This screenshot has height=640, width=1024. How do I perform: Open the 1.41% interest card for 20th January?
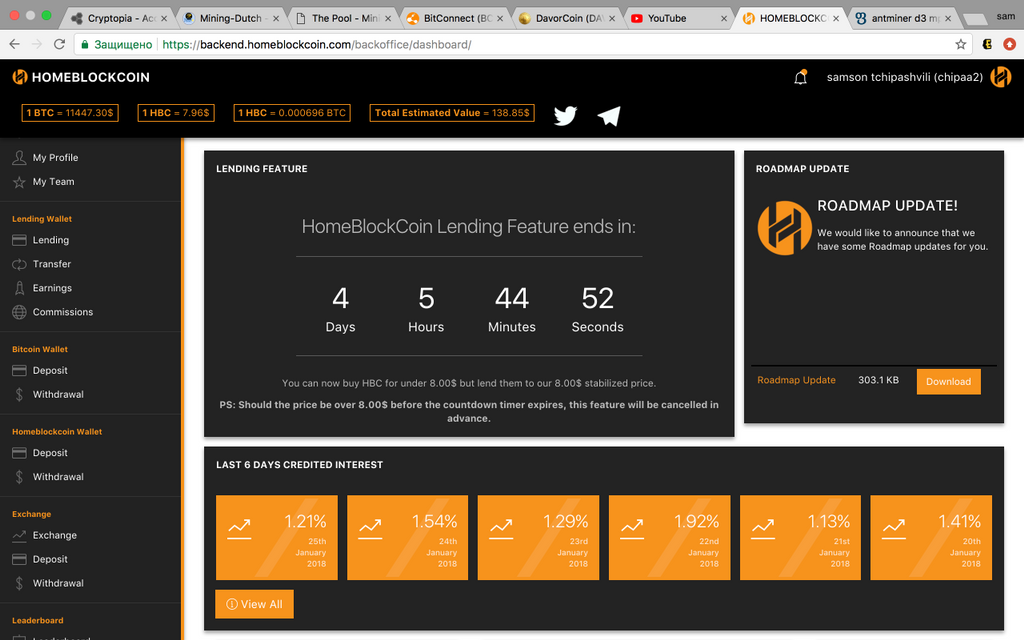931,537
